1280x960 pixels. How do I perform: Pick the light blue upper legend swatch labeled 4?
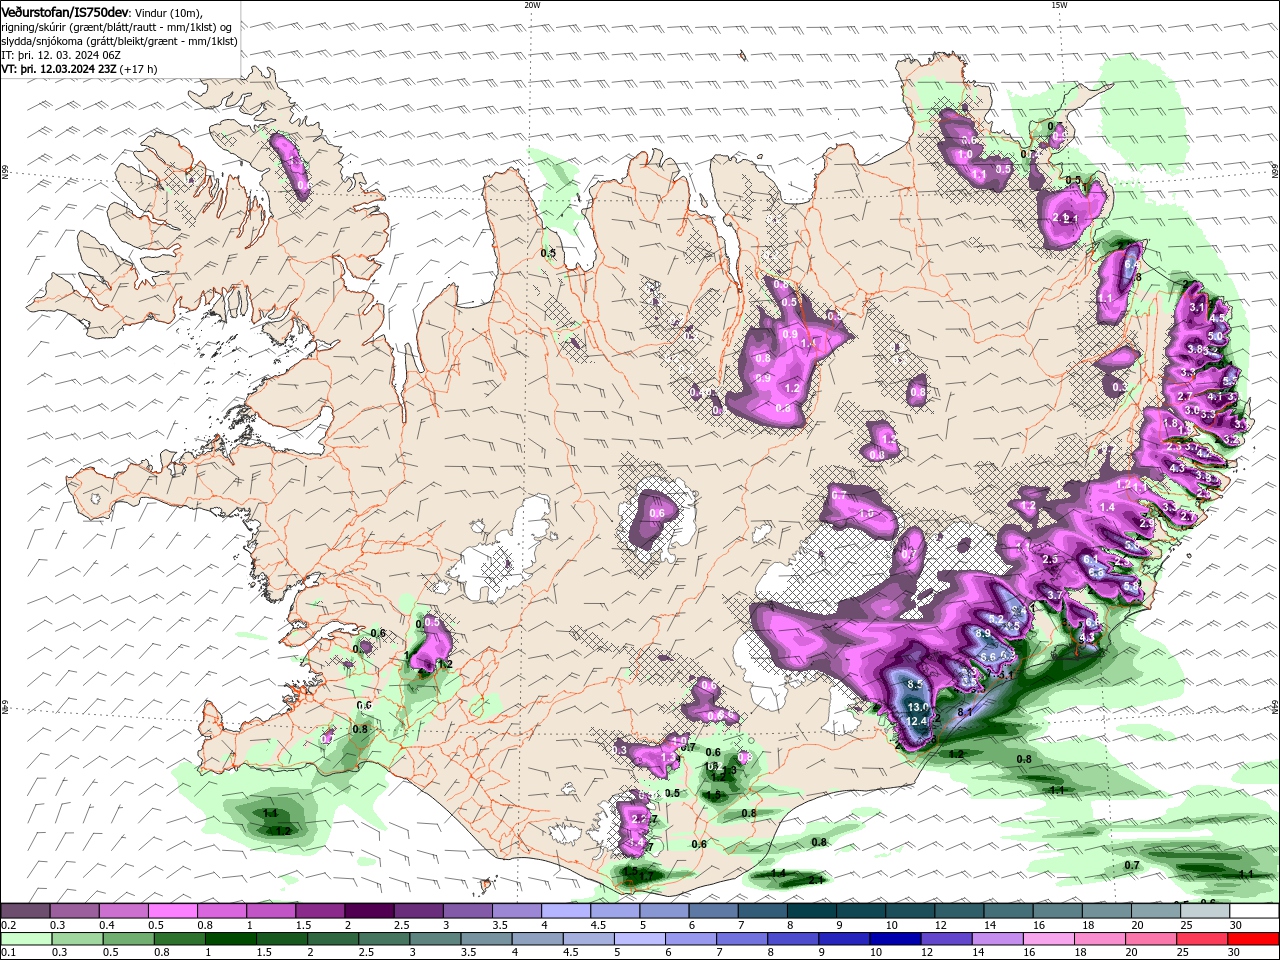click(x=566, y=910)
